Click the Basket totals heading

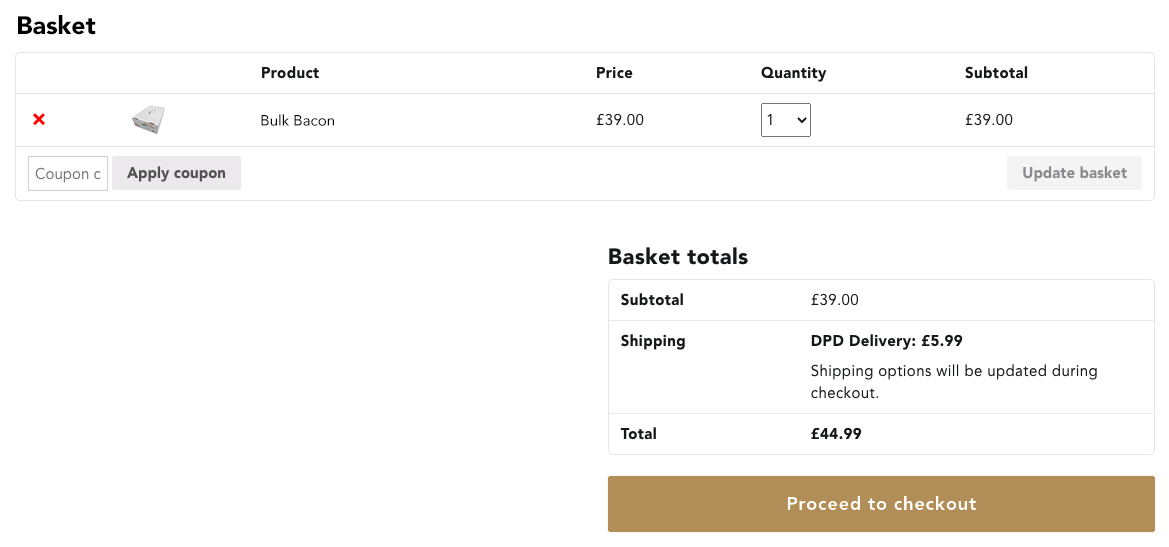pyautogui.click(x=678, y=257)
